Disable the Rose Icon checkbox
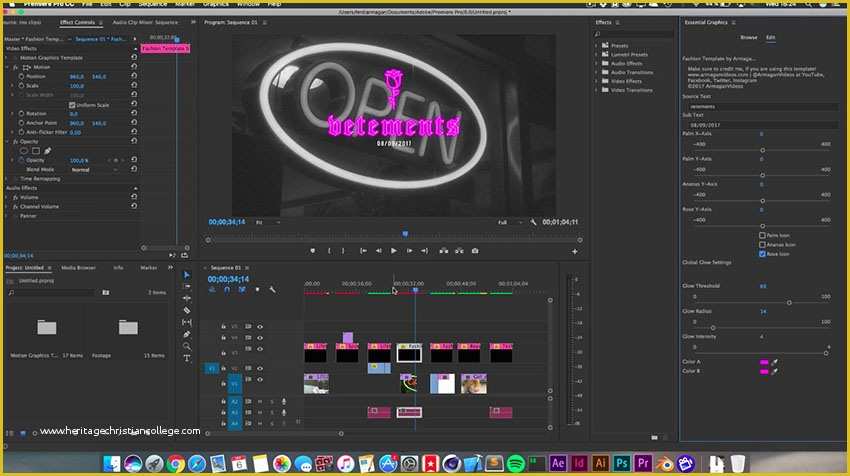 click(x=762, y=254)
